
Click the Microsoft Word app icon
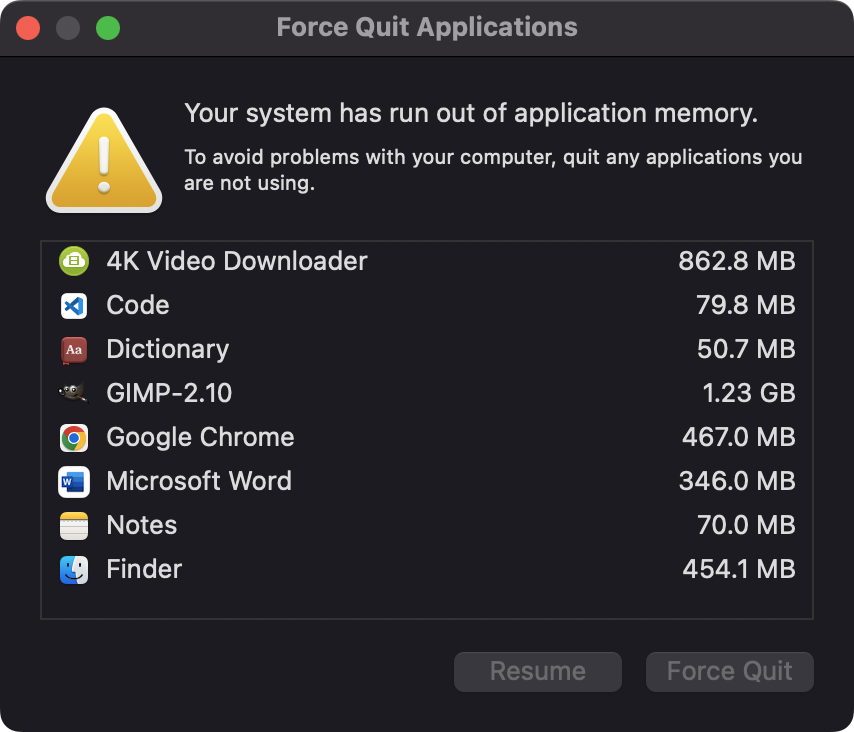click(x=74, y=481)
